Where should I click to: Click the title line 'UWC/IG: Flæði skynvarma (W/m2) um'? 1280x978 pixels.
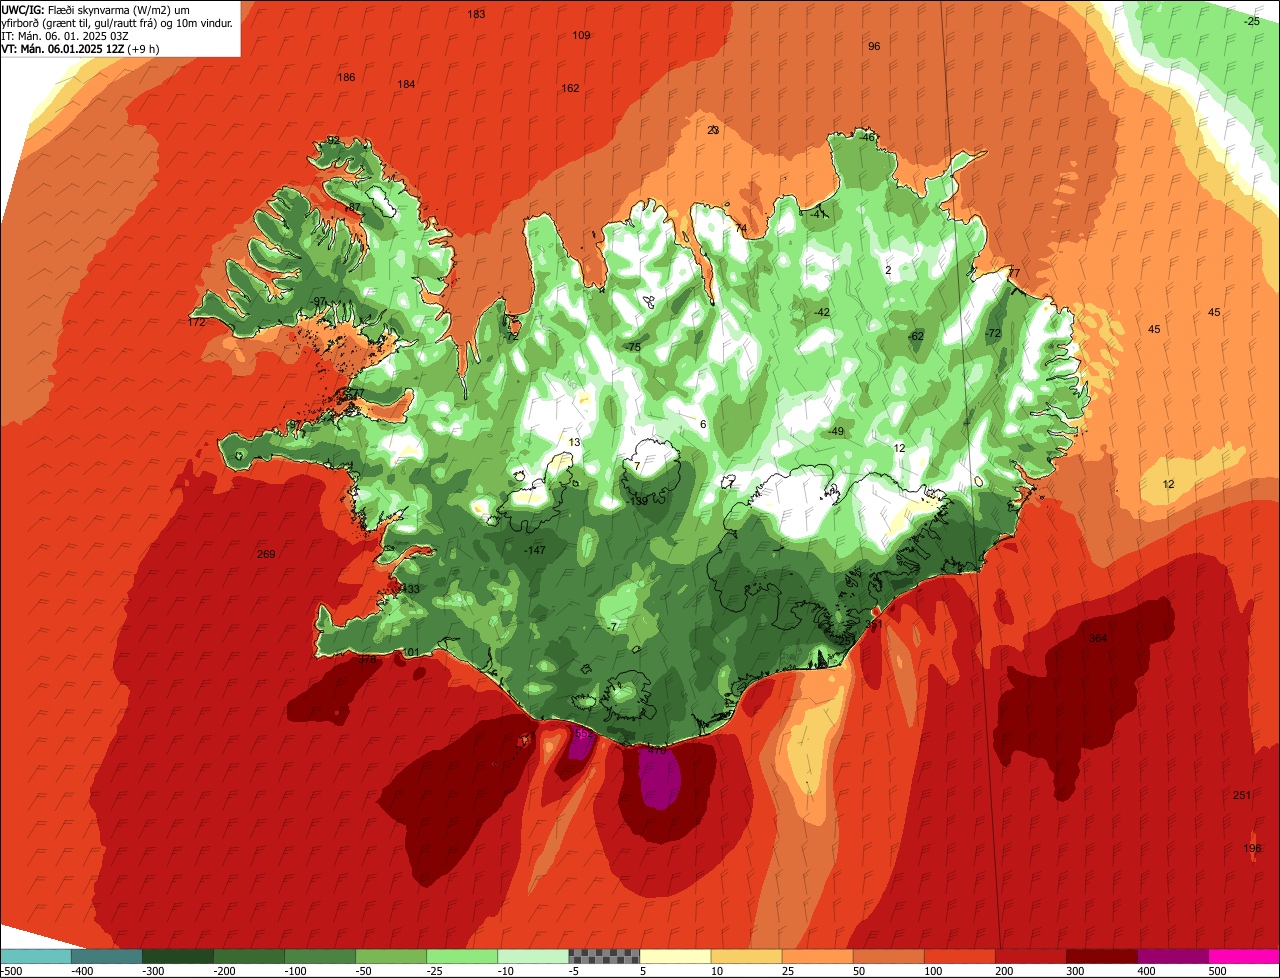[95, 9]
